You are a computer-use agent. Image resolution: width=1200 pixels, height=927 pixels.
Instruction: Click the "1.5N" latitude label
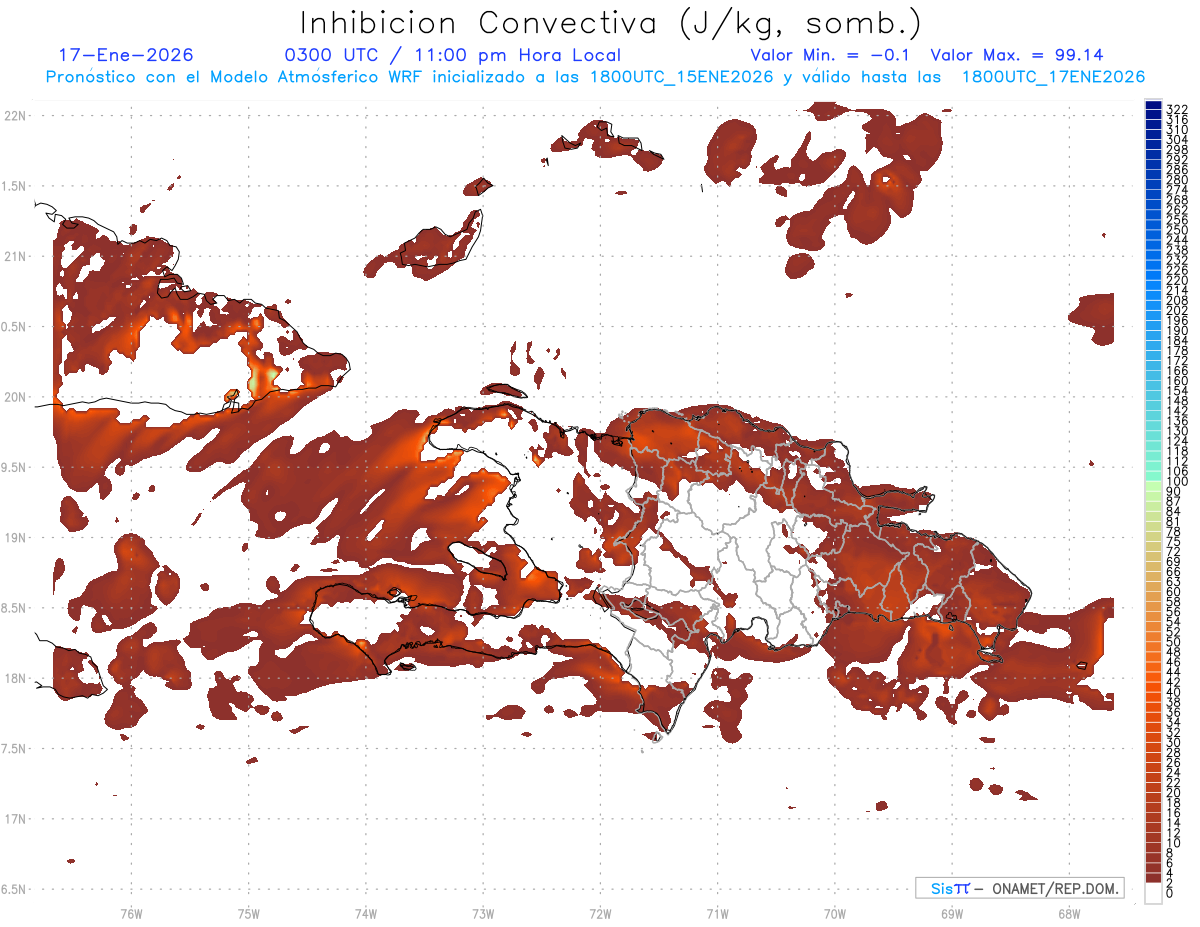tap(15, 186)
